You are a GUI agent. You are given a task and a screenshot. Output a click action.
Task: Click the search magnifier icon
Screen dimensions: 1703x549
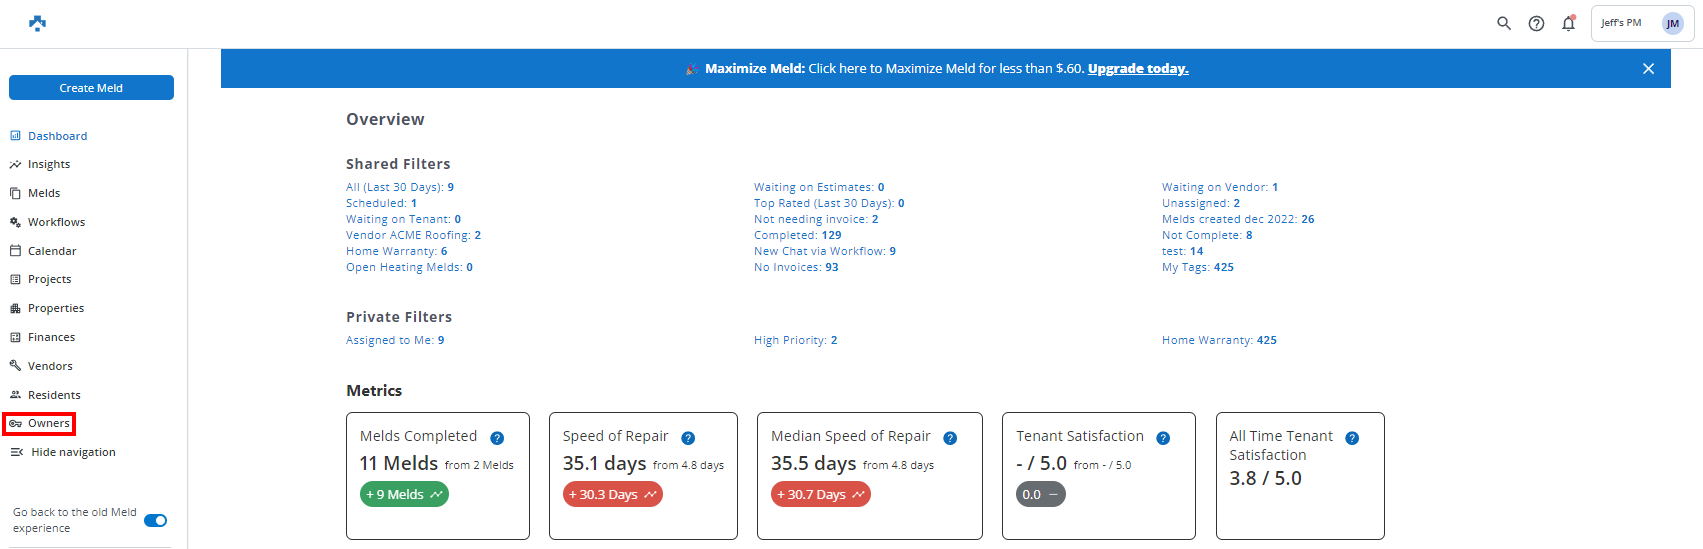tap(1503, 23)
